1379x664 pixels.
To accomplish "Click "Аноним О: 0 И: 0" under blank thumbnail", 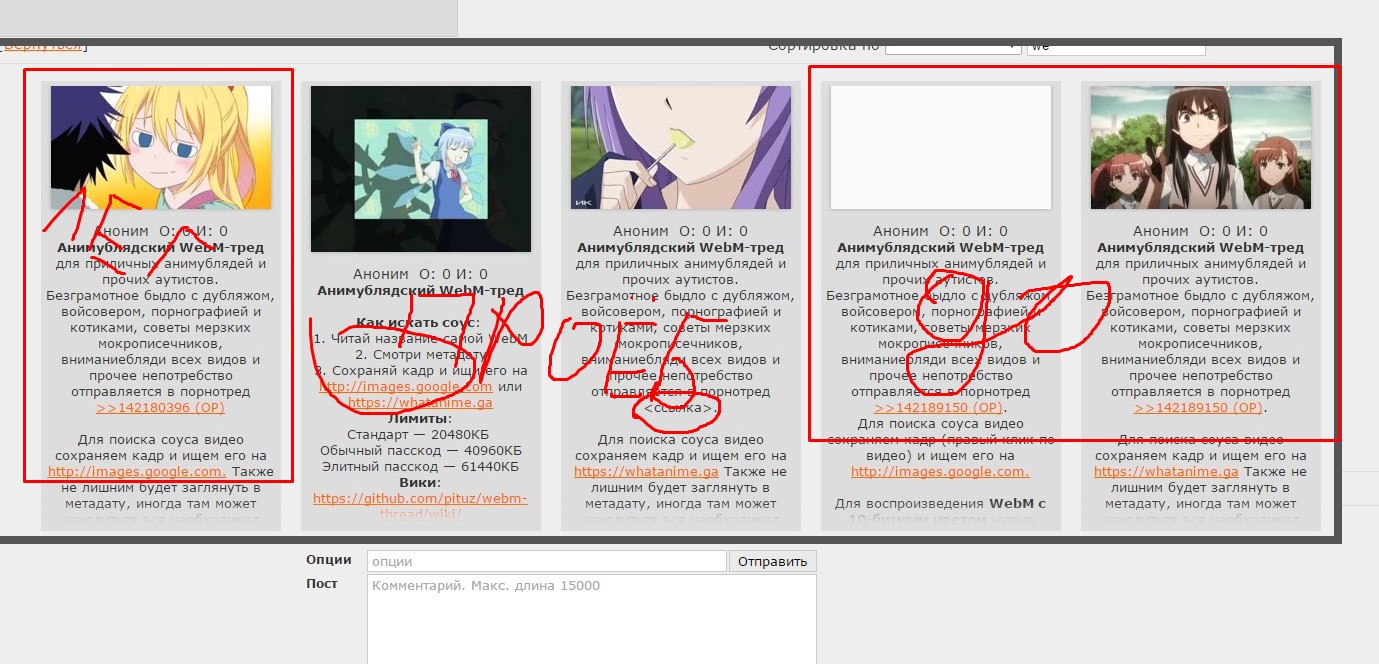I will pos(941,231).
